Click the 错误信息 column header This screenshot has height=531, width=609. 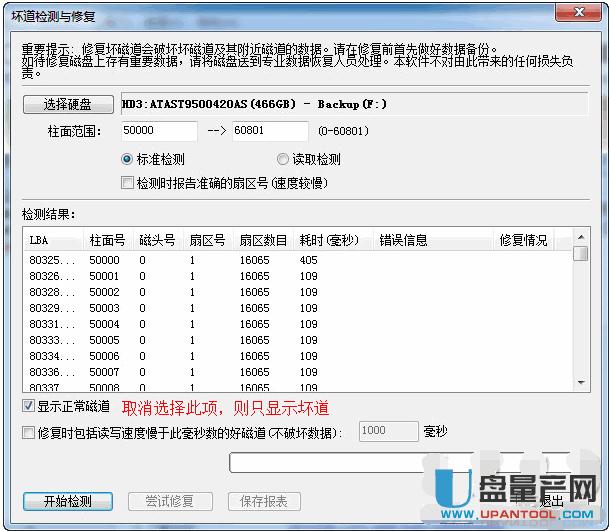tap(403, 240)
